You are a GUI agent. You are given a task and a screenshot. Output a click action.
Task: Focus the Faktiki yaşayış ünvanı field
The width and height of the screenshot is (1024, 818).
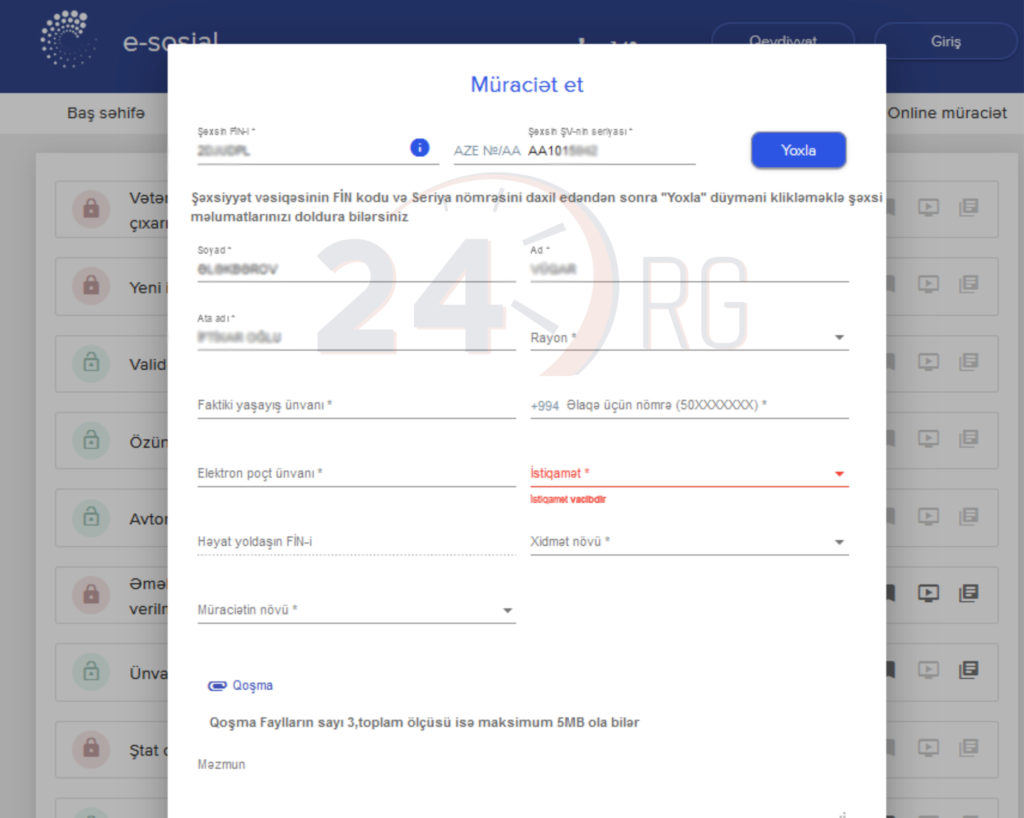tap(356, 406)
